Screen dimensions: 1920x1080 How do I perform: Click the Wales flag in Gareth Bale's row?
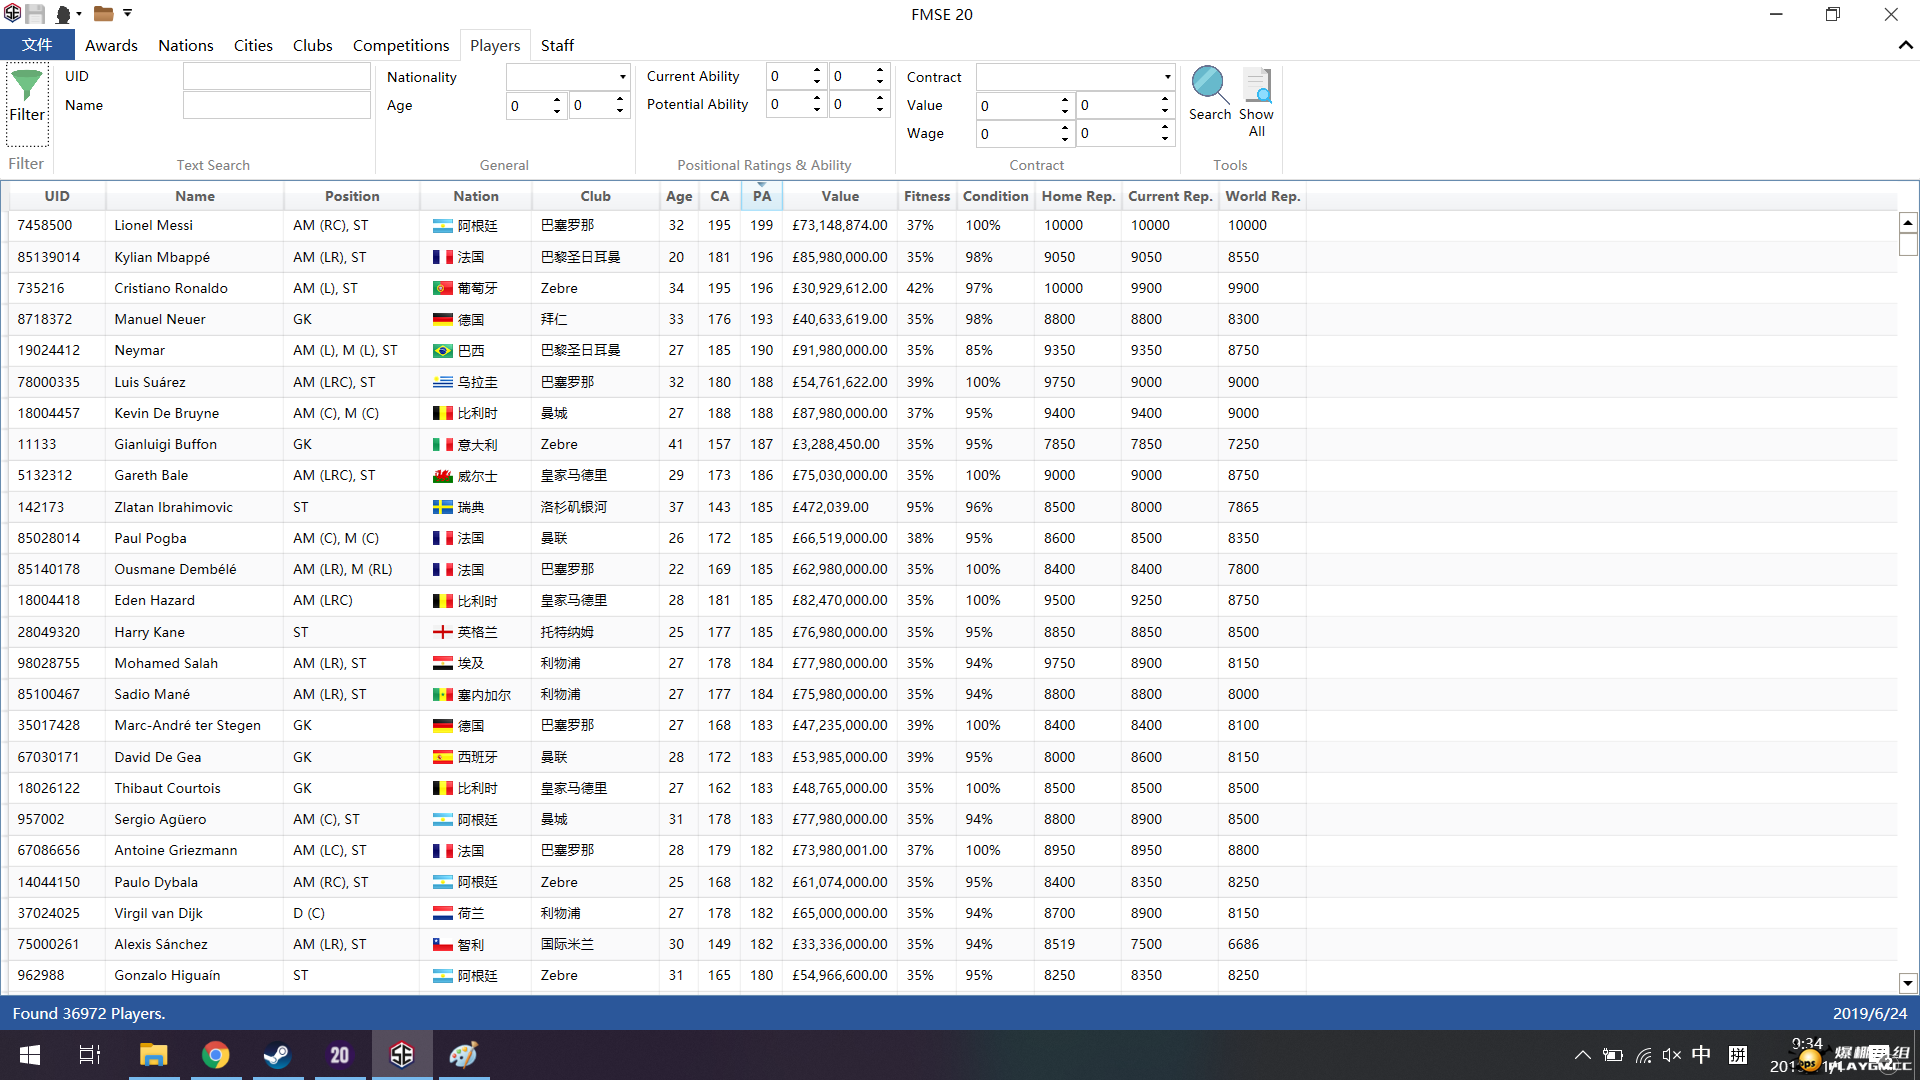point(443,476)
